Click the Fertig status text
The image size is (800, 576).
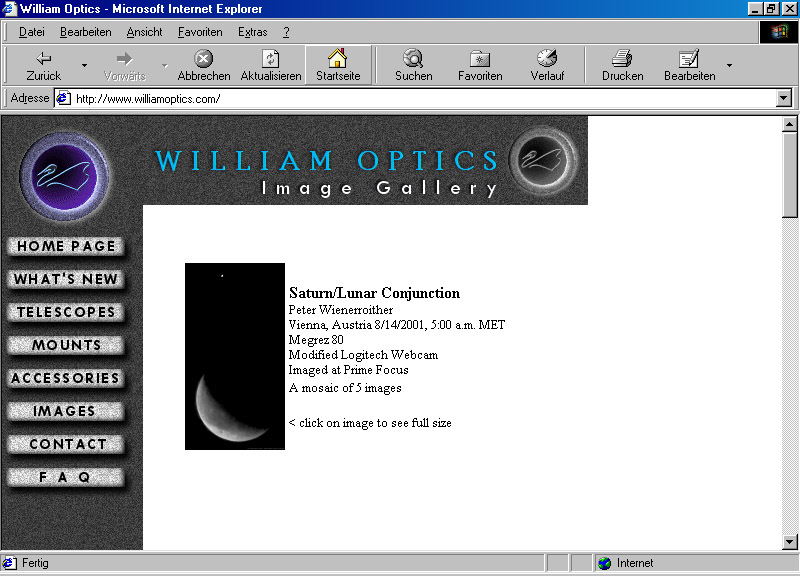click(35, 563)
